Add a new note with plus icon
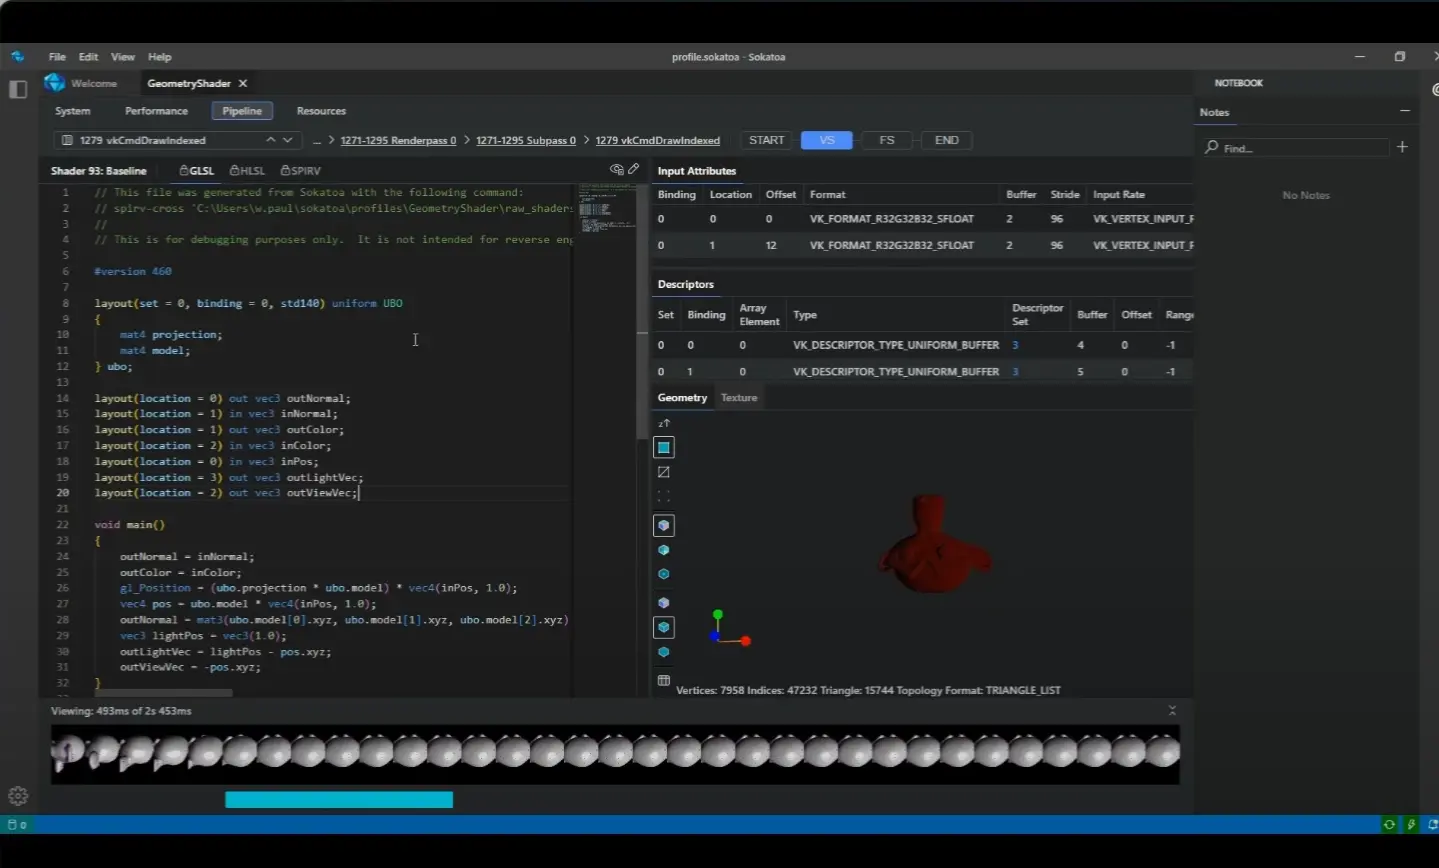 tap(1402, 147)
